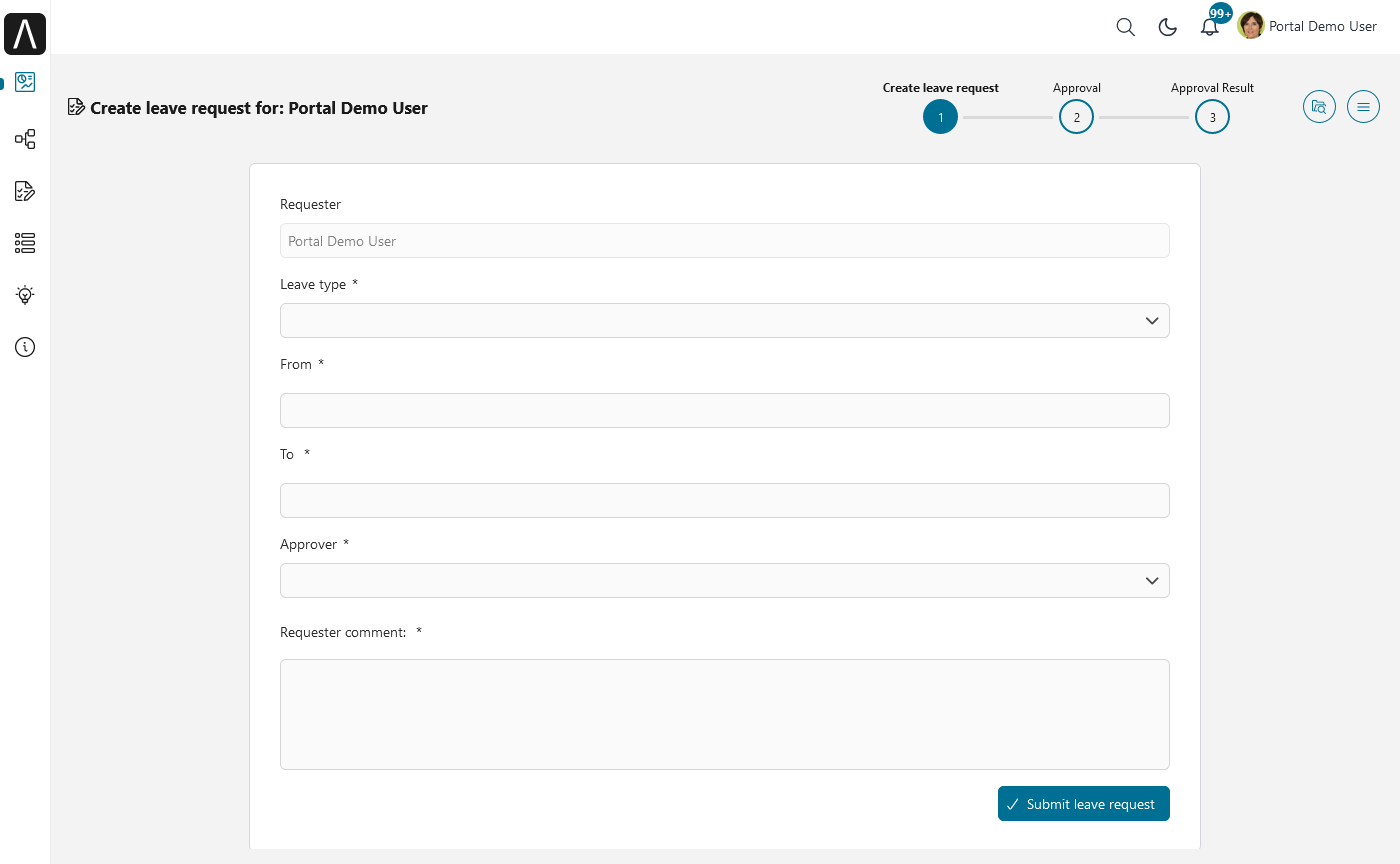Toggle dark mode moon icon

click(1167, 27)
